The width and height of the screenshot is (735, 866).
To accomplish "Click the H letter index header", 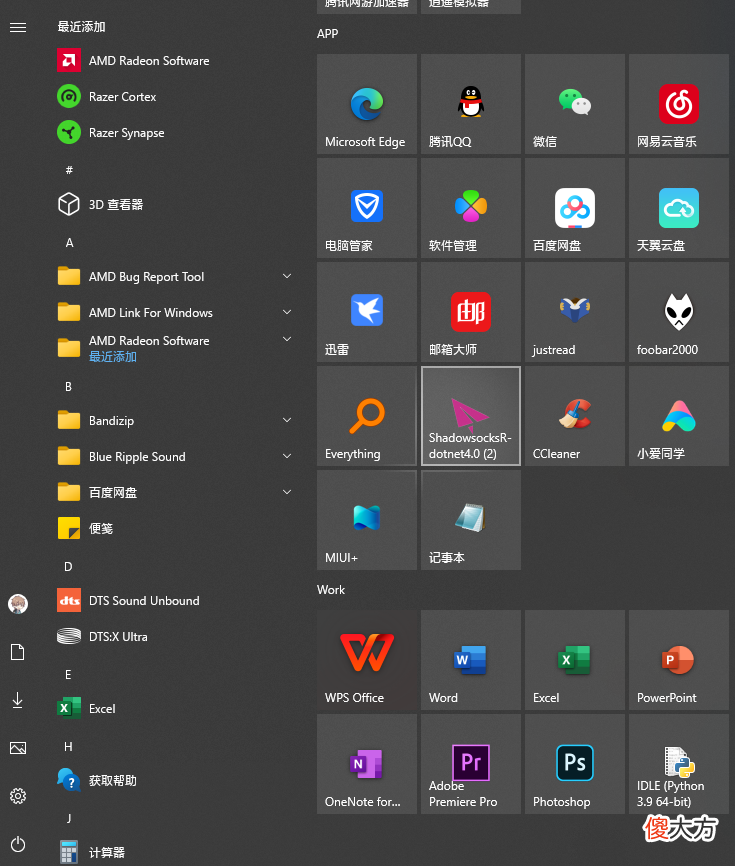I will [68, 747].
